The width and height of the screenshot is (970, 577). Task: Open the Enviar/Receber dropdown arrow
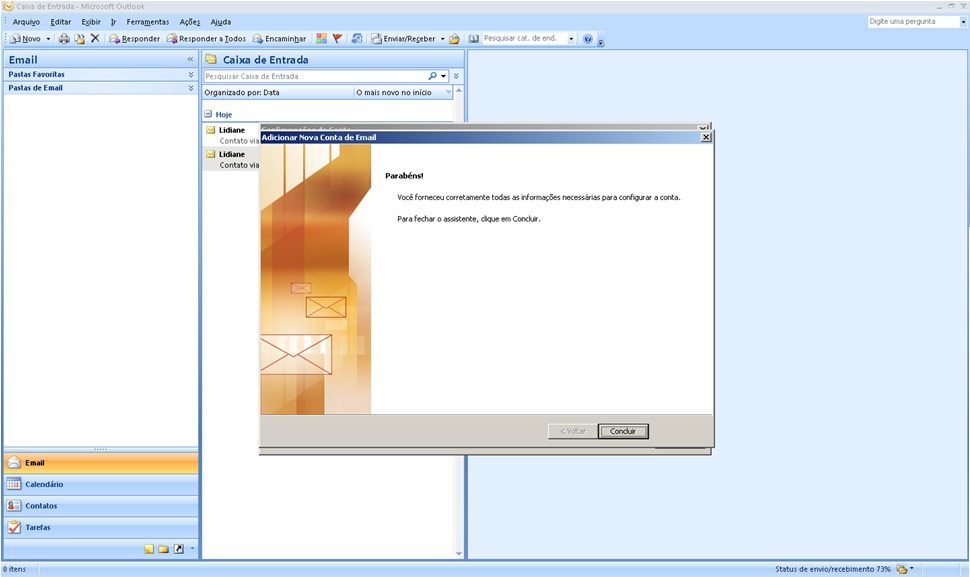(x=442, y=39)
